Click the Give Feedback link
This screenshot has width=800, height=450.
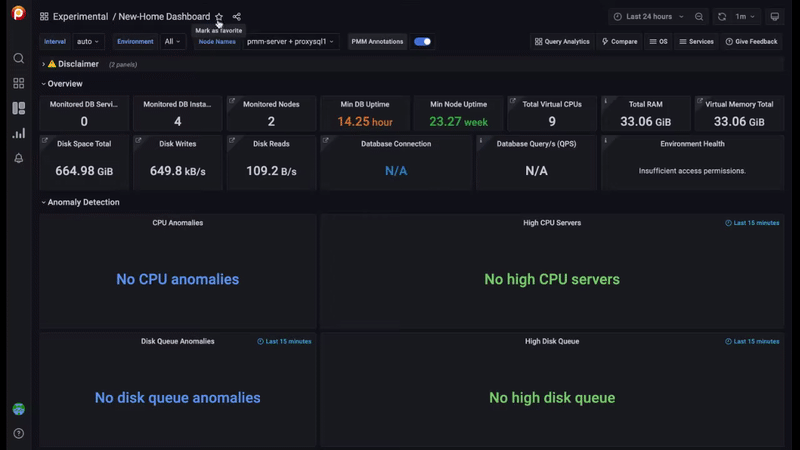pyautogui.click(x=751, y=42)
